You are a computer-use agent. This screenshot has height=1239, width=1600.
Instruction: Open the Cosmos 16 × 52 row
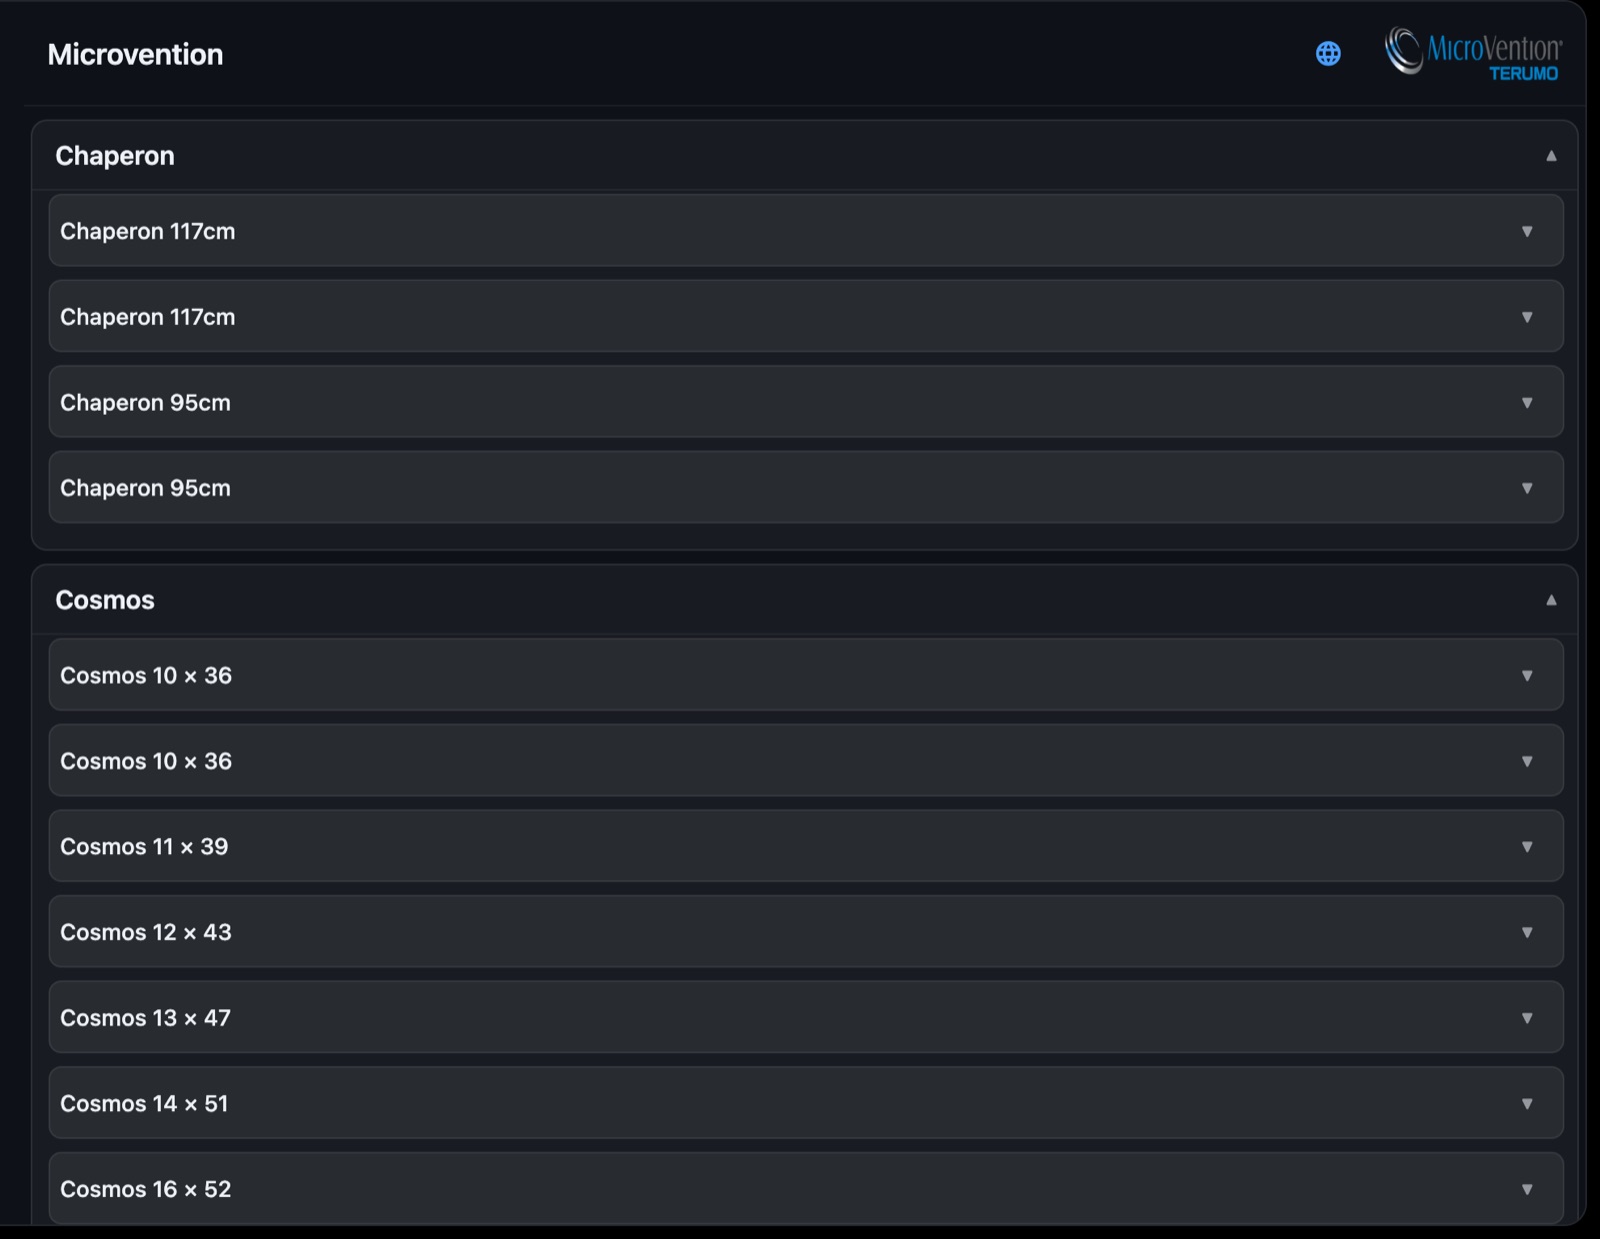point(806,1188)
